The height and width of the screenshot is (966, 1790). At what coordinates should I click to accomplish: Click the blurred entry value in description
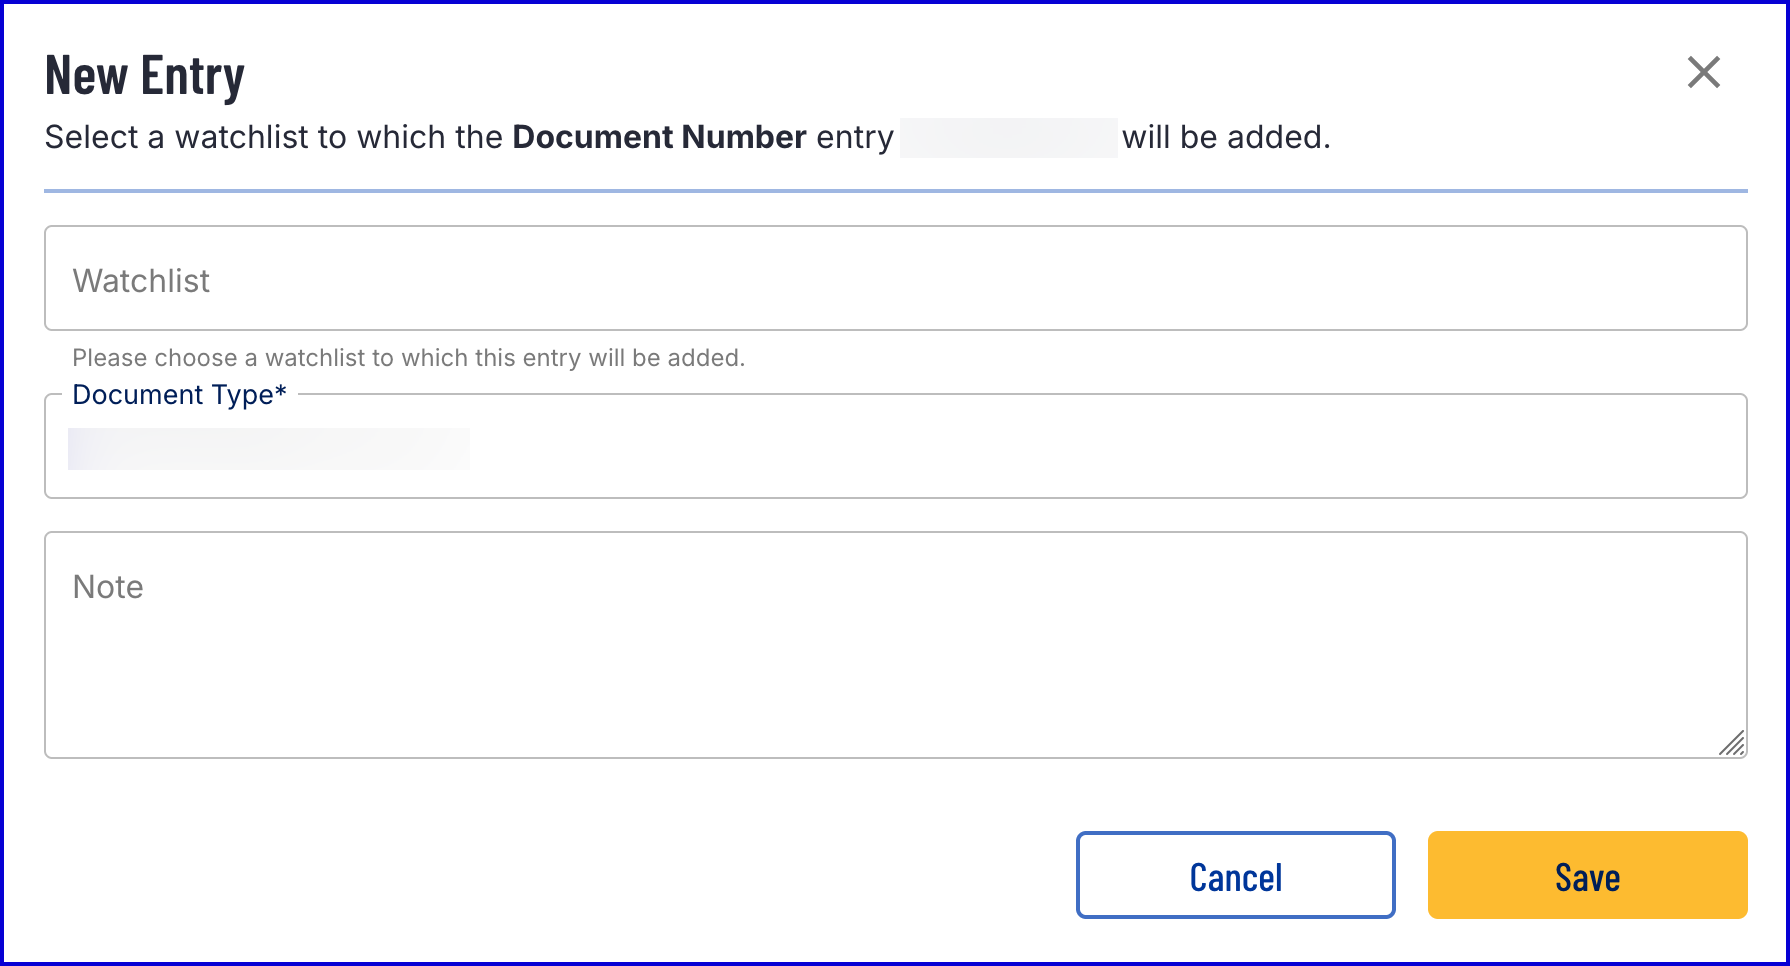(1008, 138)
